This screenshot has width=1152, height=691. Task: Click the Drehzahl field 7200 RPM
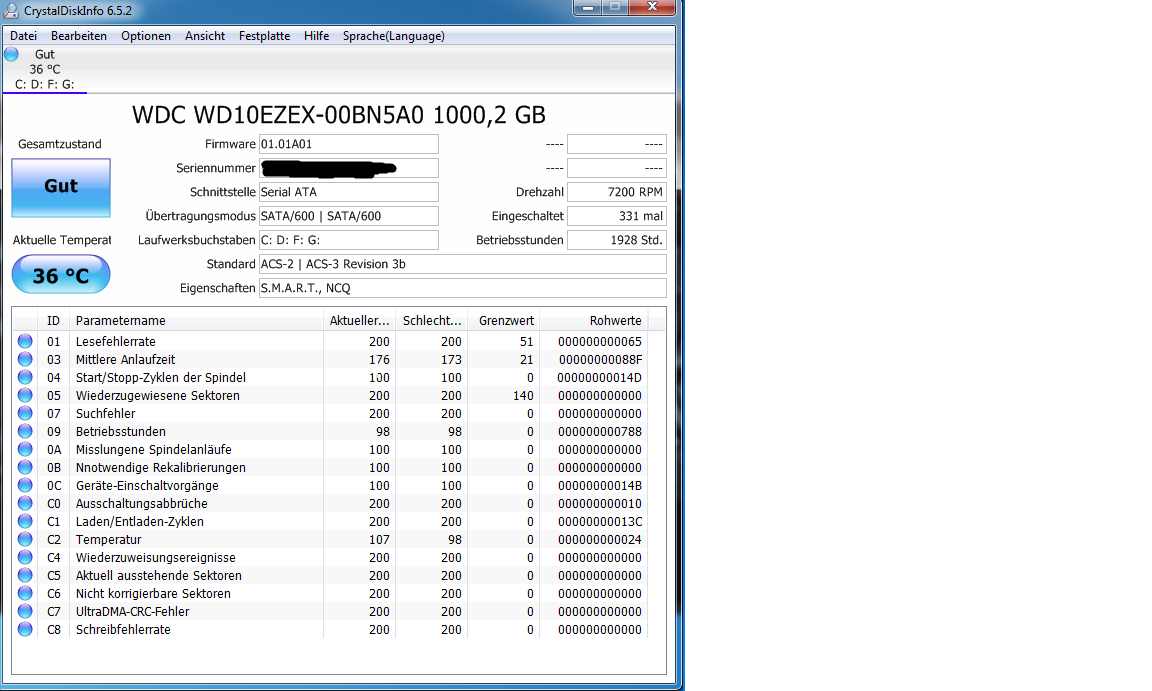click(x=617, y=192)
